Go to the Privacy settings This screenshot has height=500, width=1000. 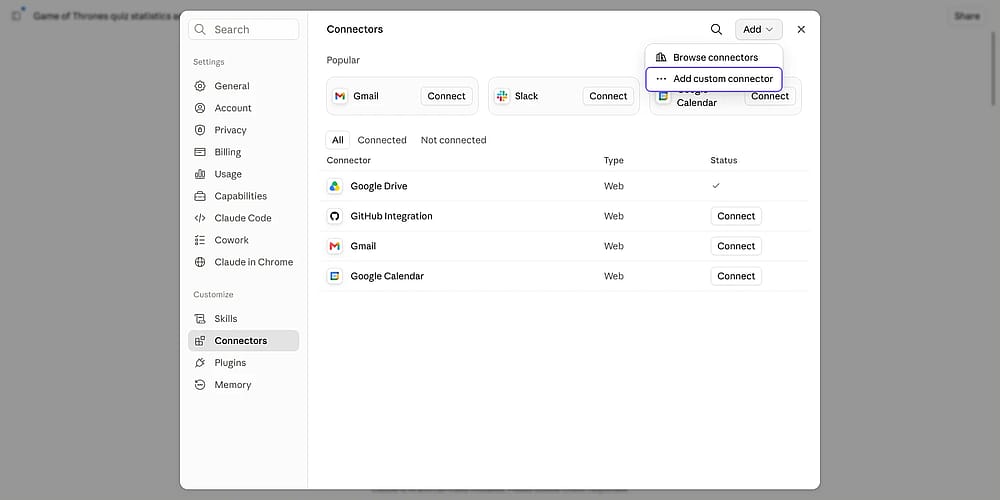click(243, 130)
